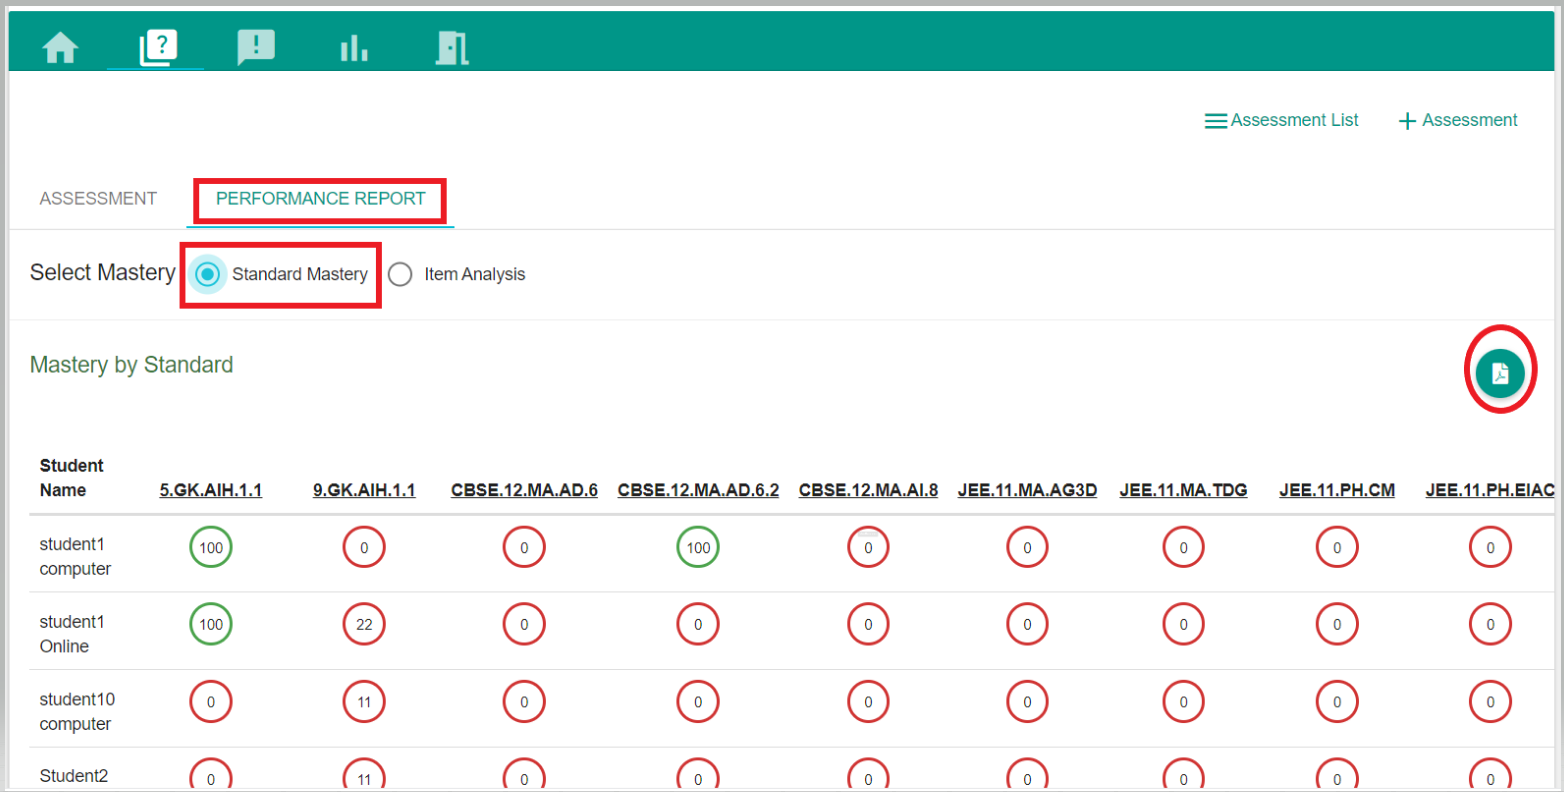Screen dimensions: 1564x792
Task: Click the door logout icon
Action: 452,47
